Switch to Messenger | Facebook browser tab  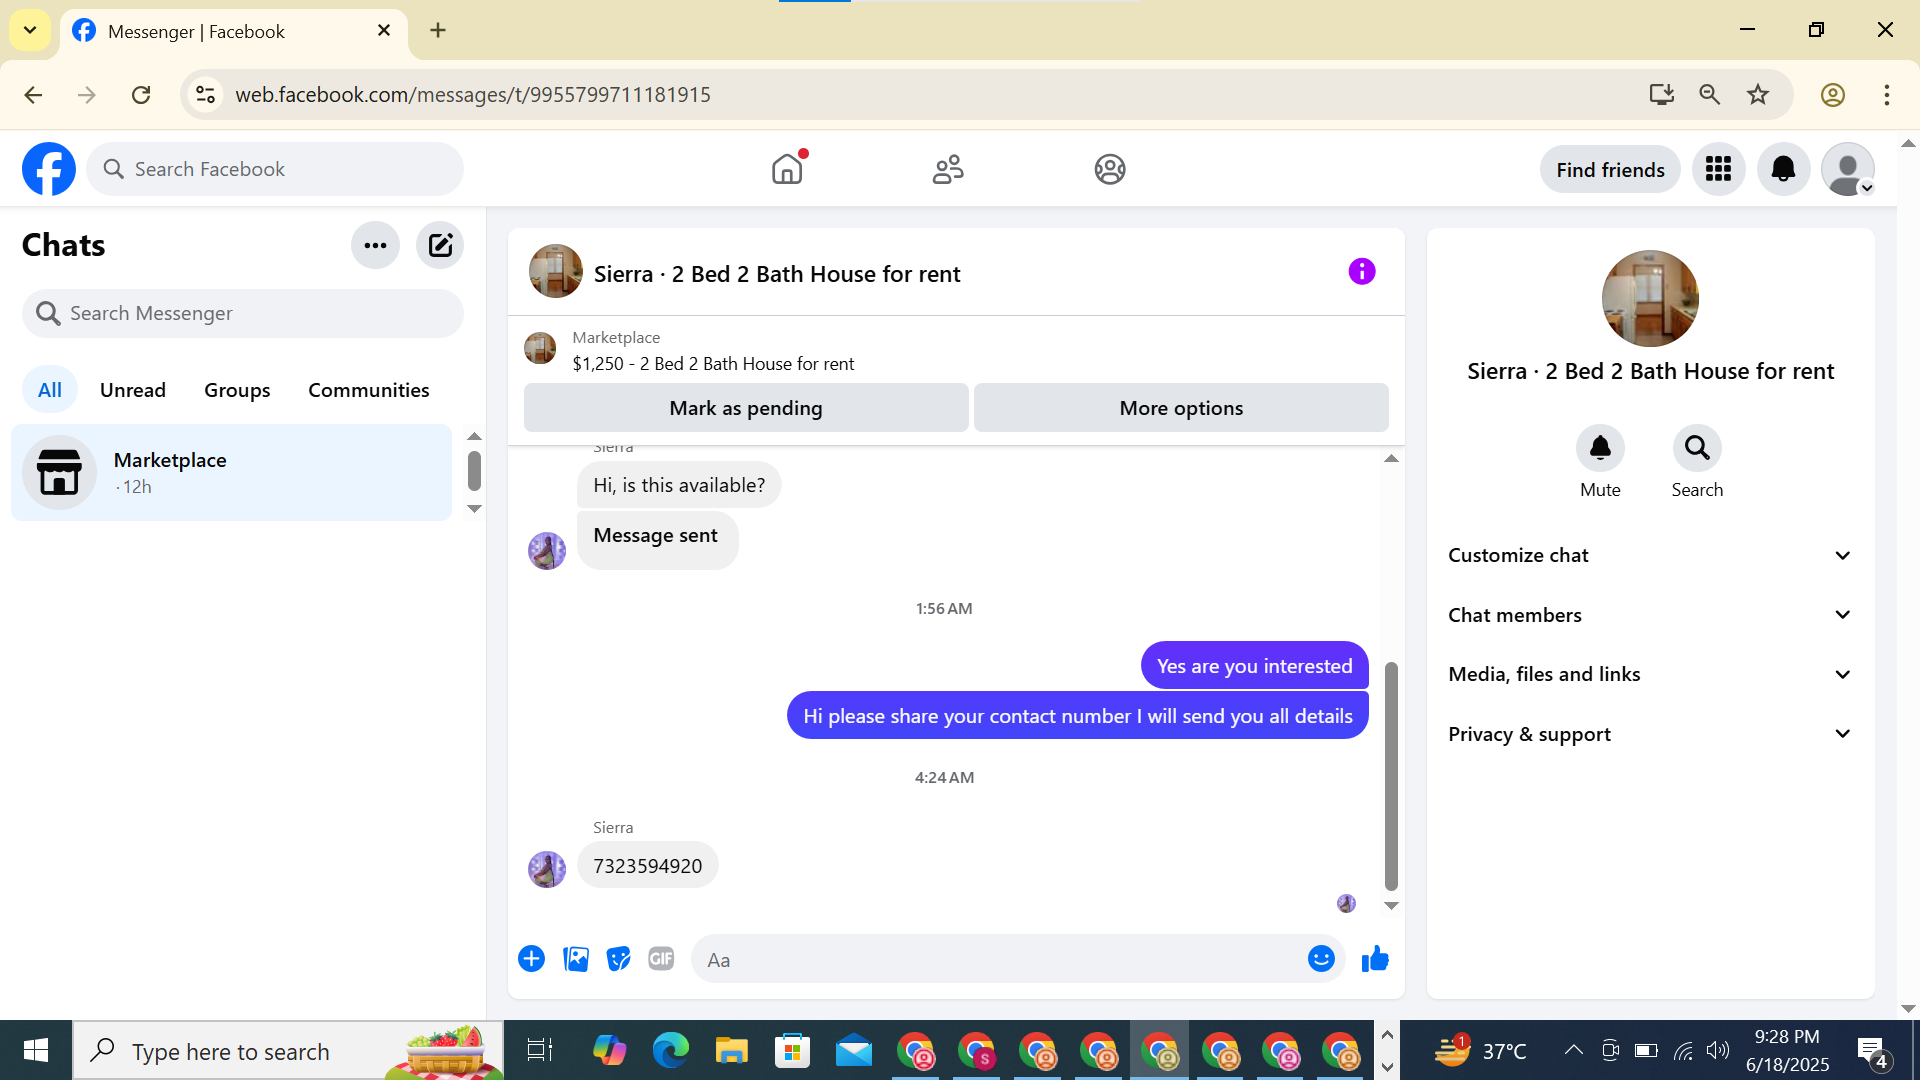pyautogui.click(x=234, y=31)
